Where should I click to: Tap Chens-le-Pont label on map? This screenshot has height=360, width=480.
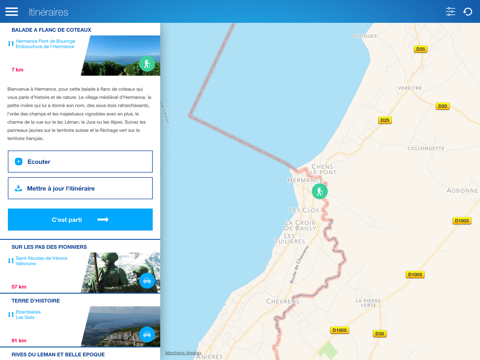[324, 169]
